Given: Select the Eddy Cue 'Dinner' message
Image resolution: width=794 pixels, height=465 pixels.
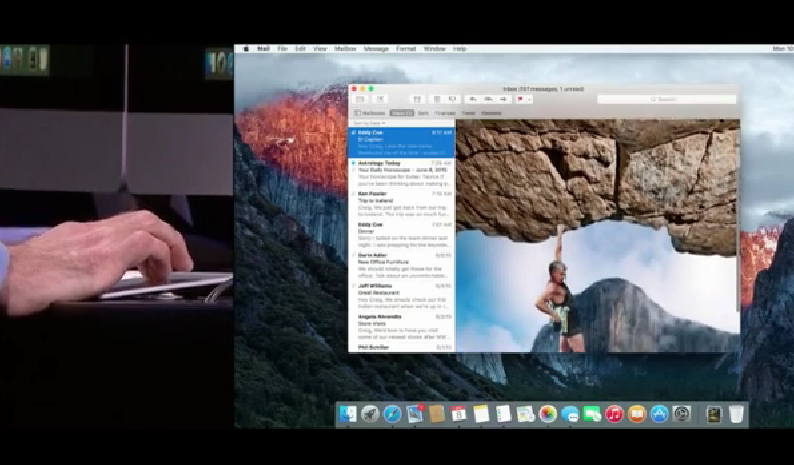Looking at the screenshot, I should [402, 235].
